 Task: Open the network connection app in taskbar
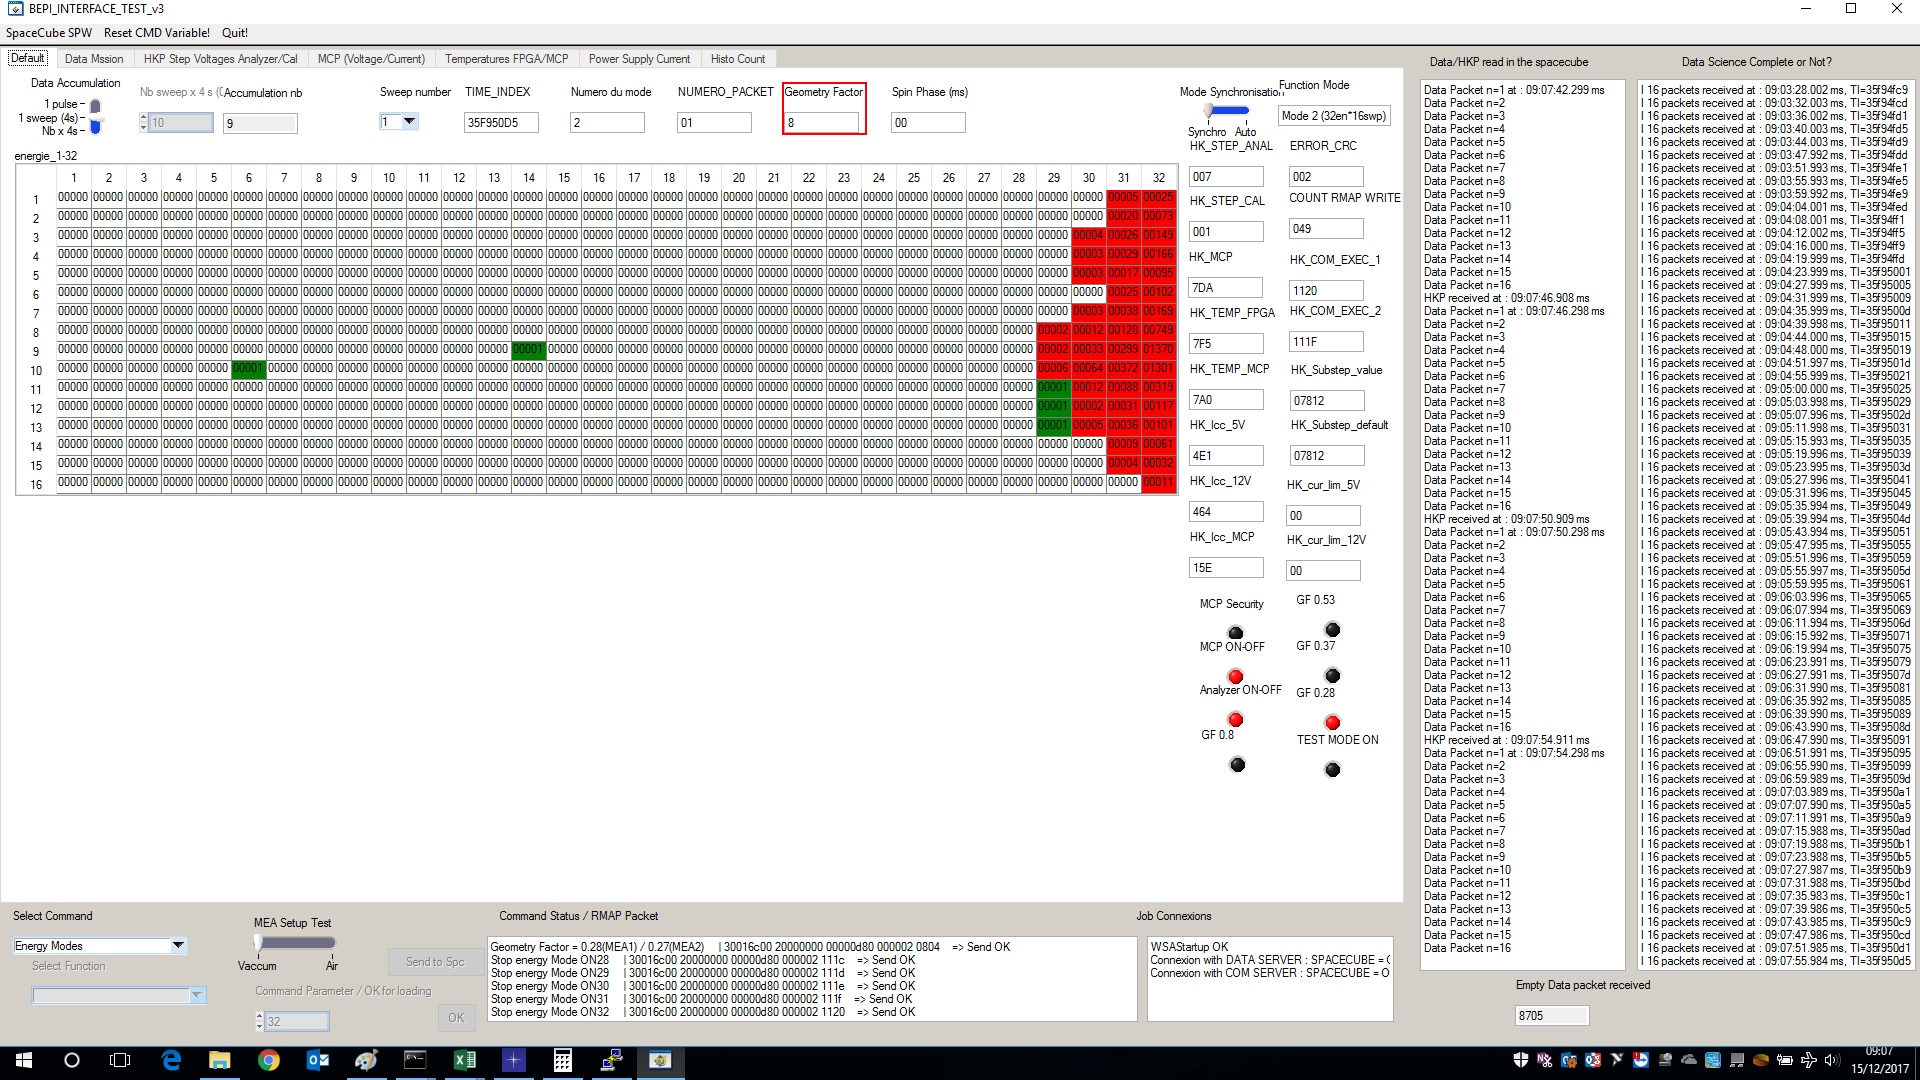pyautogui.click(x=611, y=1060)
